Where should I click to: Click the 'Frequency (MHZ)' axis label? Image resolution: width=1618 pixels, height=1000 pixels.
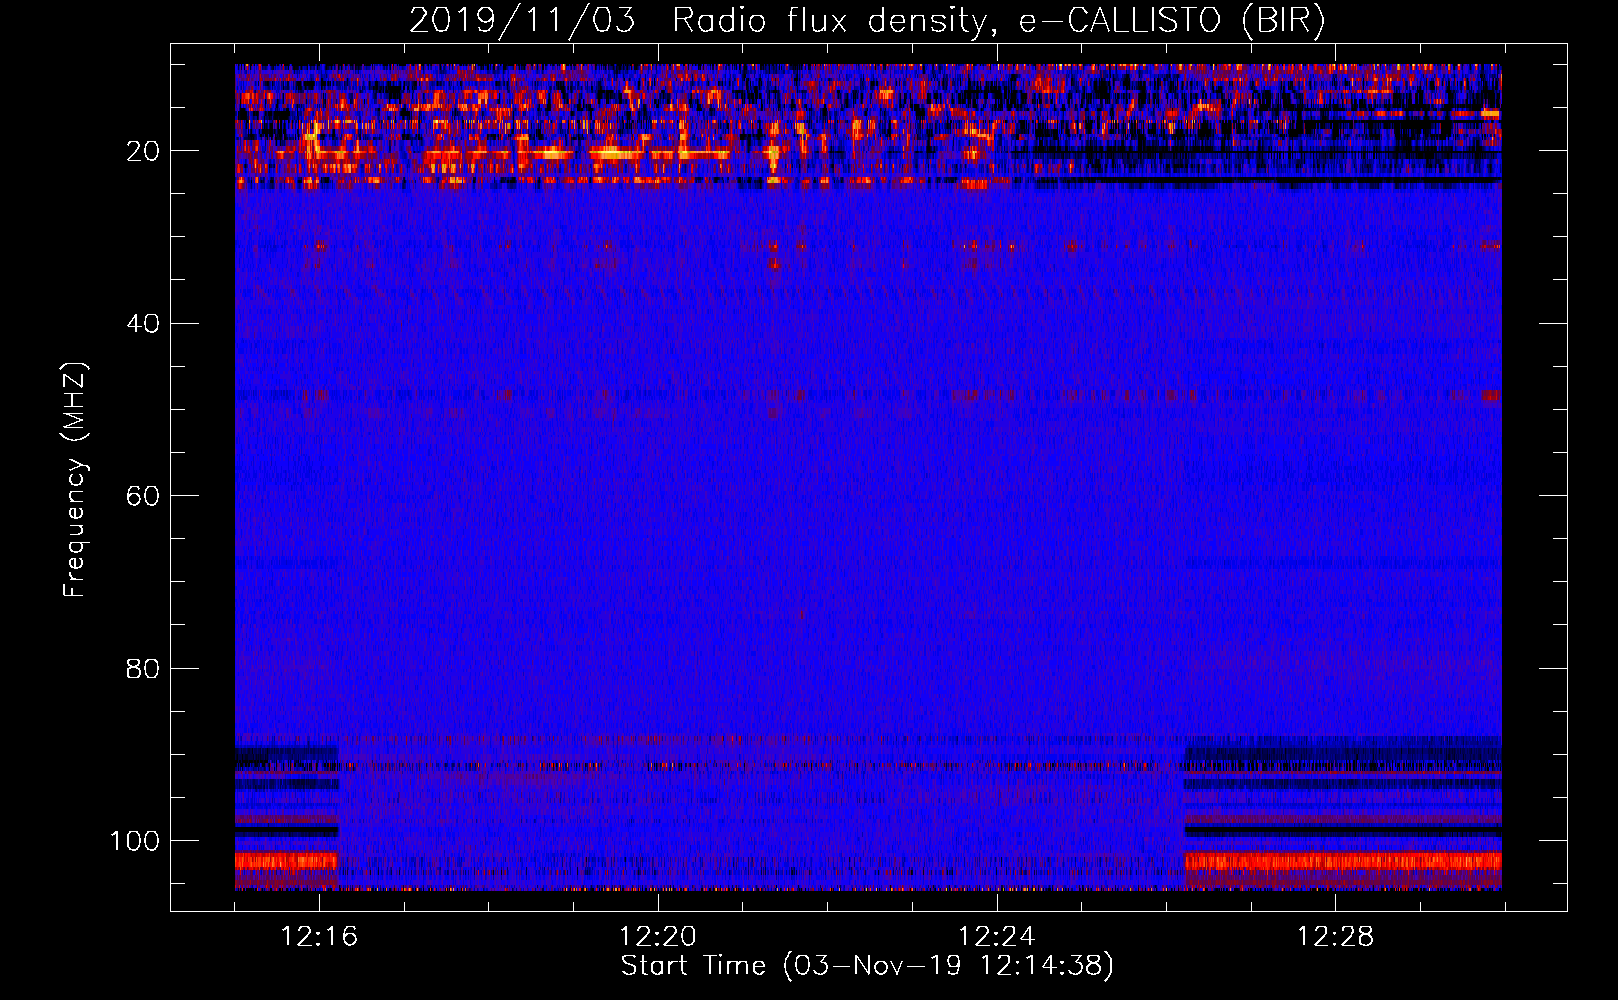coord(75,479)
